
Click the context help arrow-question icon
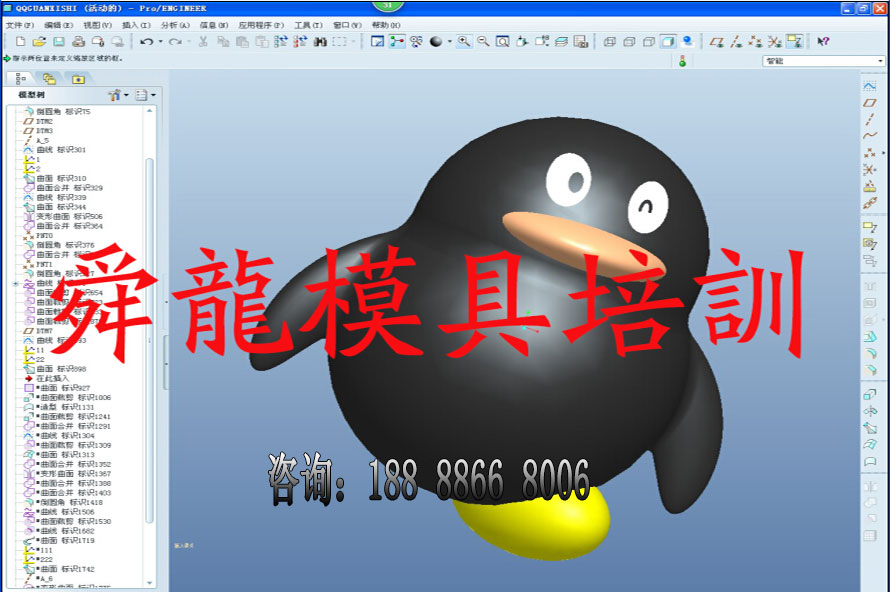click(x=823, y=41)
